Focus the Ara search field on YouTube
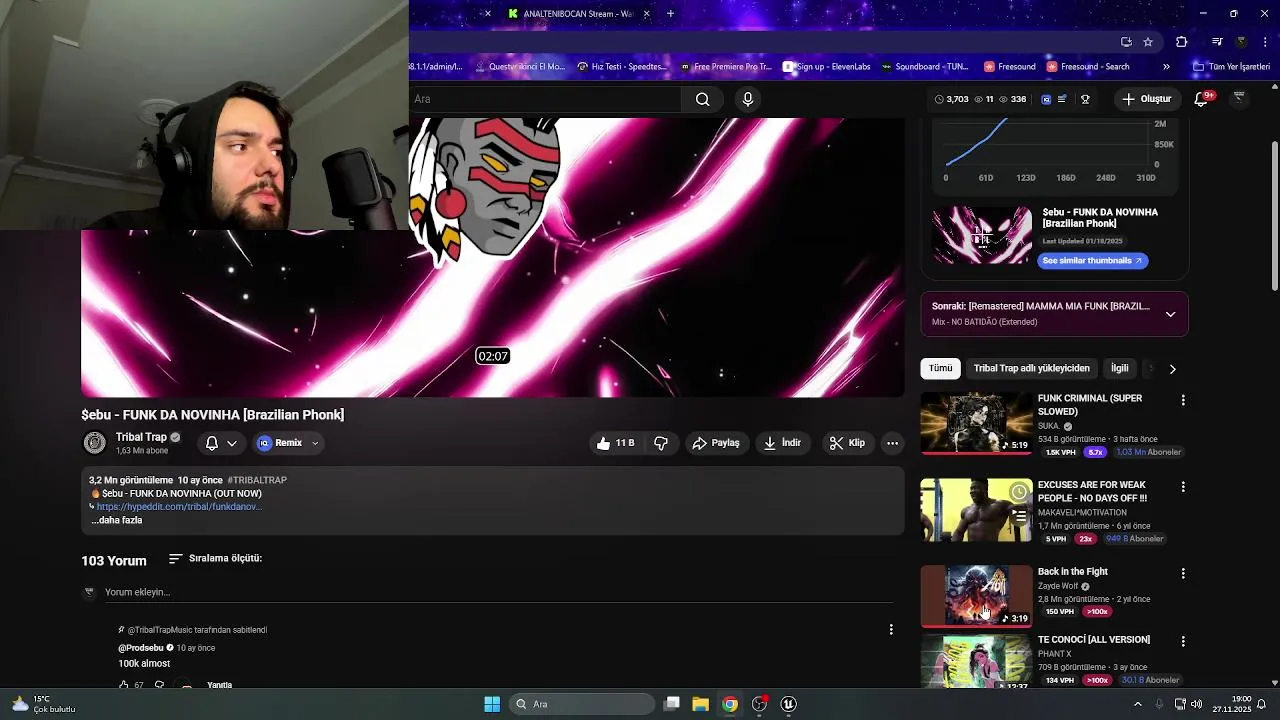The height and width of the screenshot is (720, 1280). pyautogui.click(x=545, y=99)
